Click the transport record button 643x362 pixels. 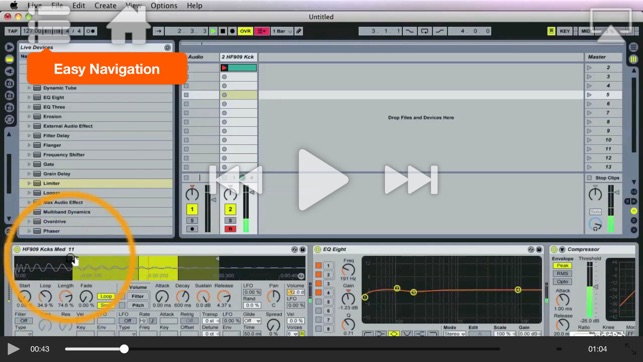(232, 31)
